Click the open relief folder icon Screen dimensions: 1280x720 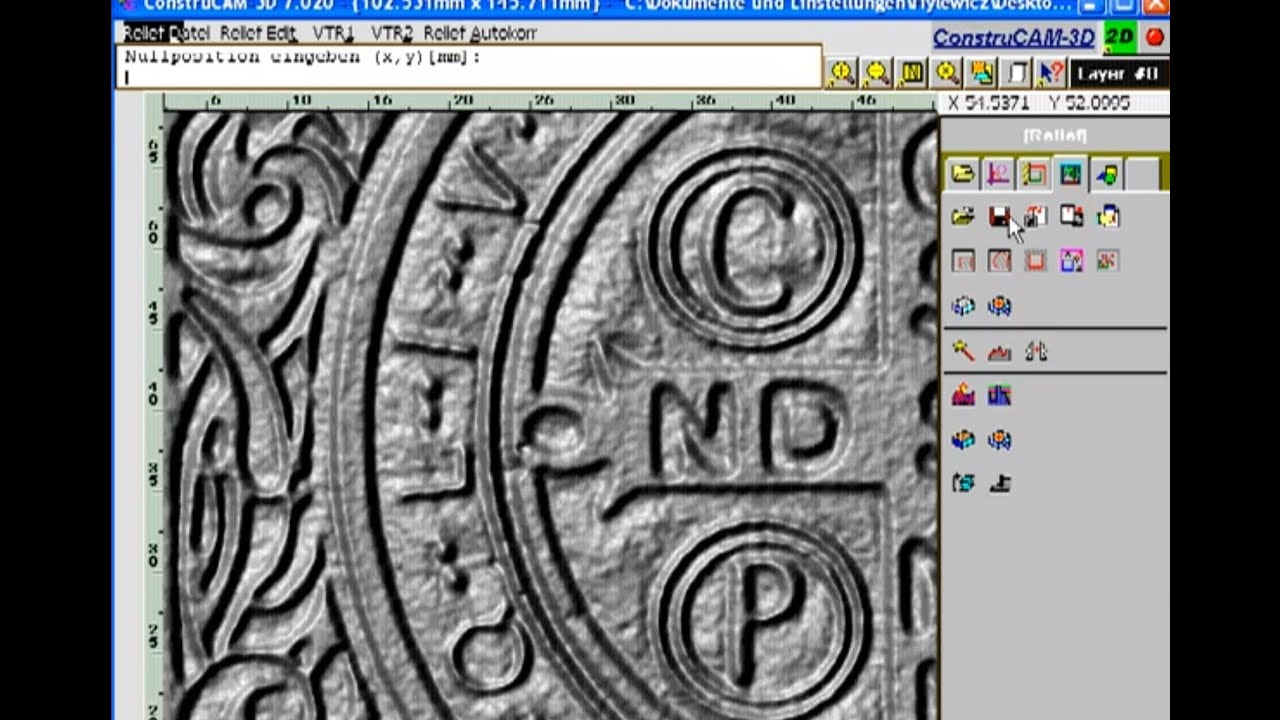pos(963,216)
